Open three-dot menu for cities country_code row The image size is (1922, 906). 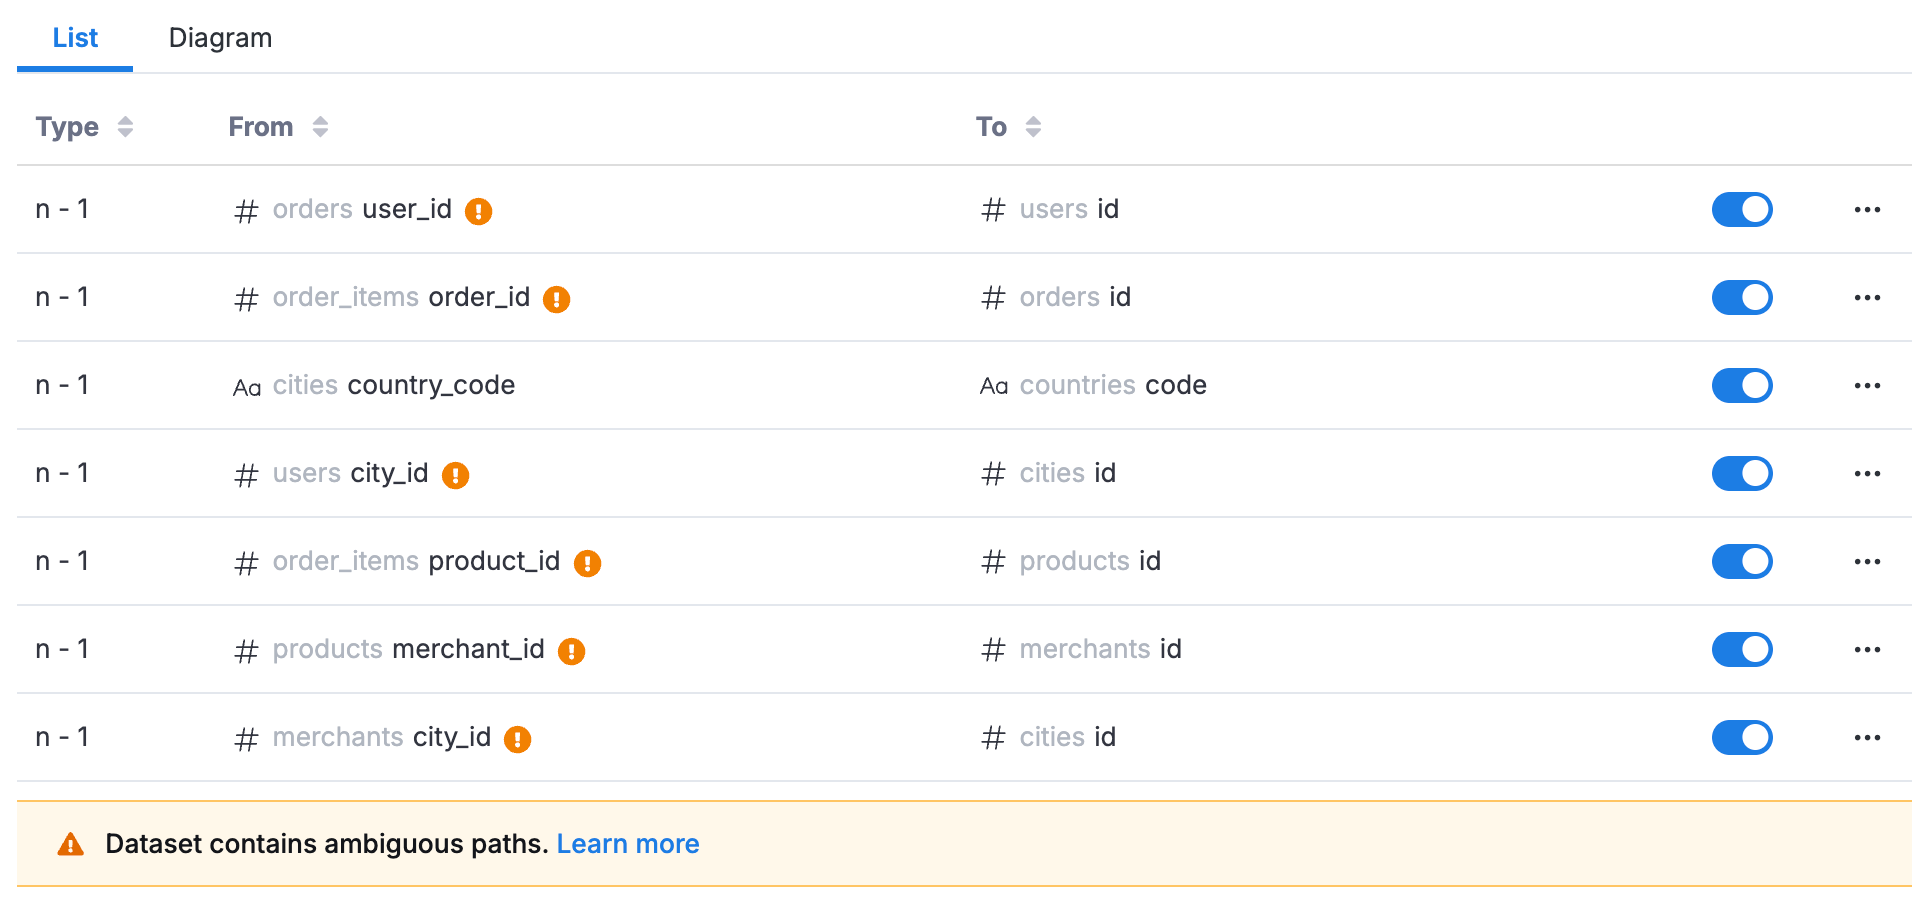coord(1866,386)
